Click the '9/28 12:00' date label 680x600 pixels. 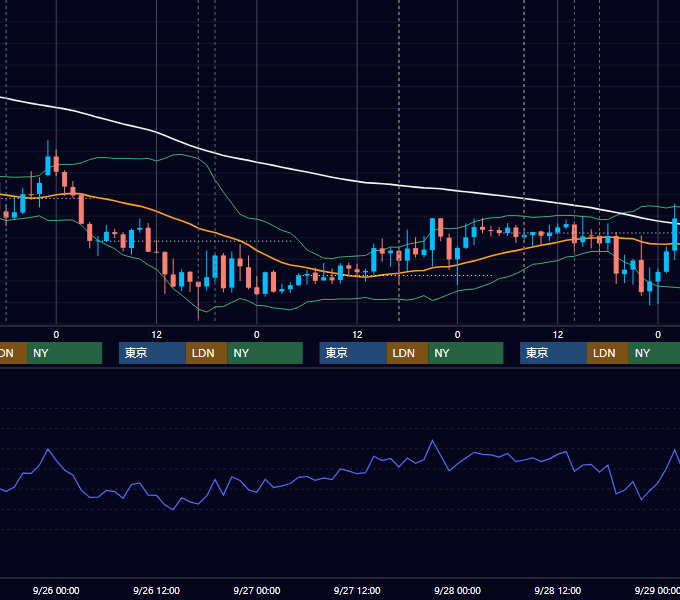click(558, 590)
